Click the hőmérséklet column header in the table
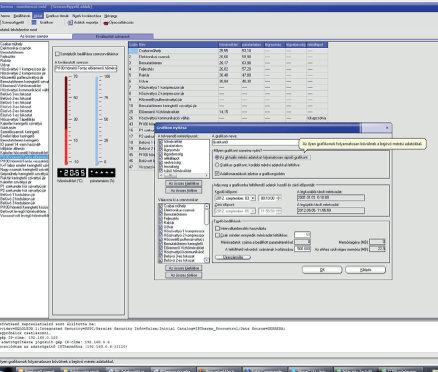This screenshot has width=438, height=372. coord(229,44)
